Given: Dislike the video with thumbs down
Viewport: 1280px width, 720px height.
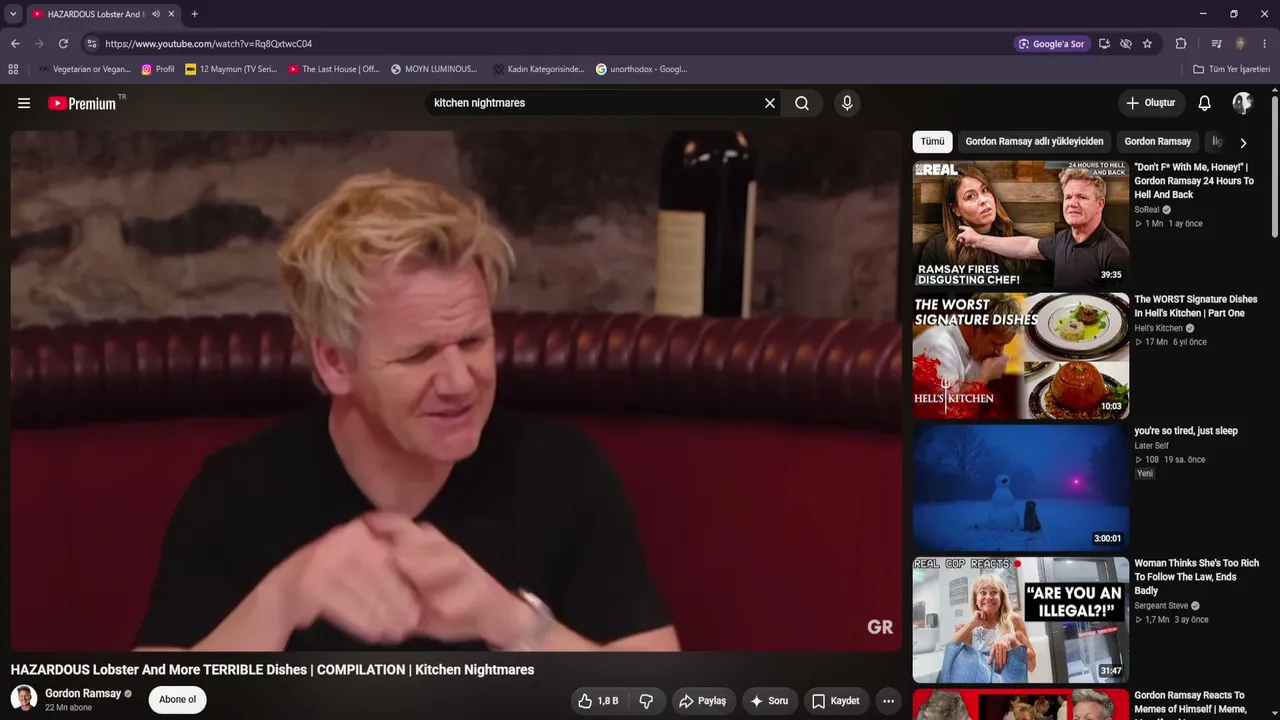Looking at the screenshot, I should point(646,701).
